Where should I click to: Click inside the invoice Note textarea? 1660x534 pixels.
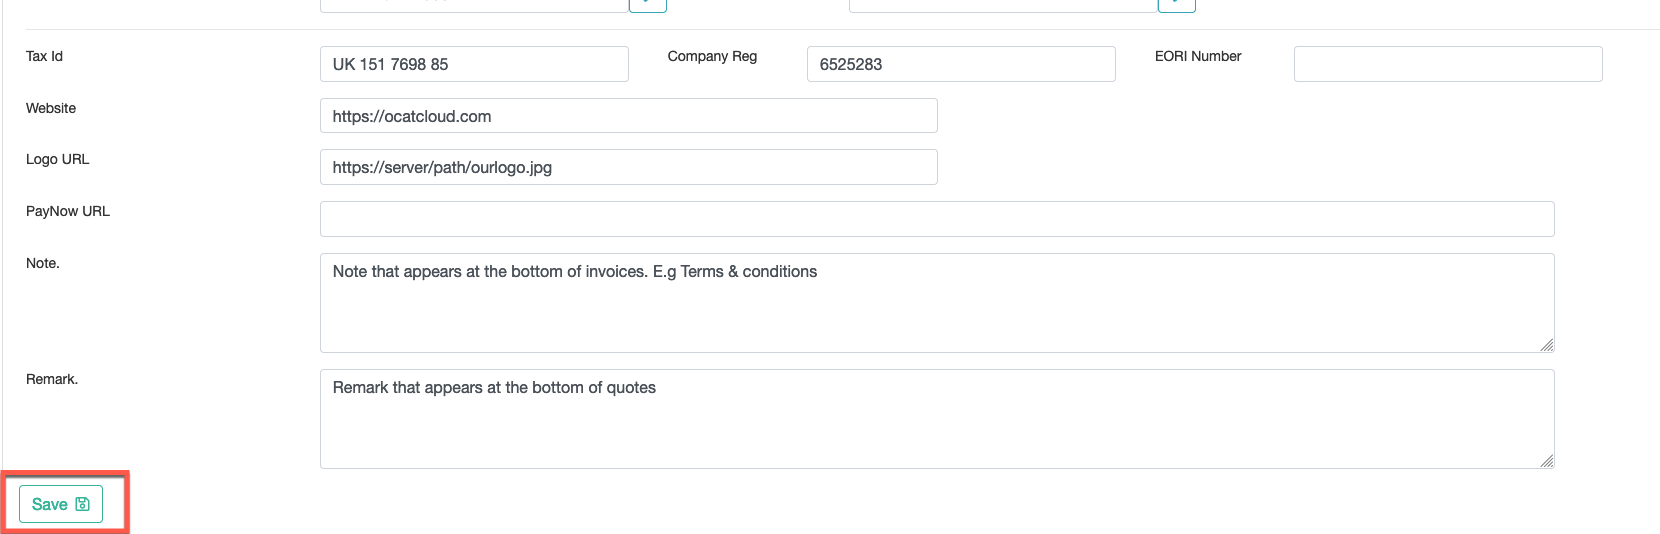[936, 303]
